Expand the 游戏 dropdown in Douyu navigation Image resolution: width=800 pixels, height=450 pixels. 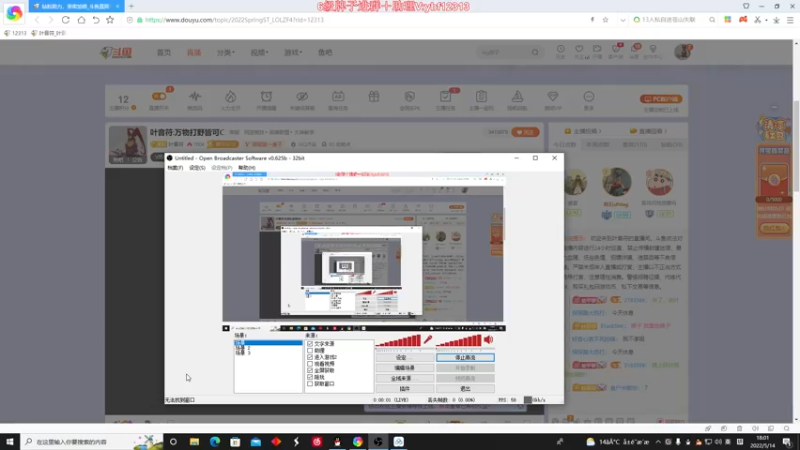[293, 52]
